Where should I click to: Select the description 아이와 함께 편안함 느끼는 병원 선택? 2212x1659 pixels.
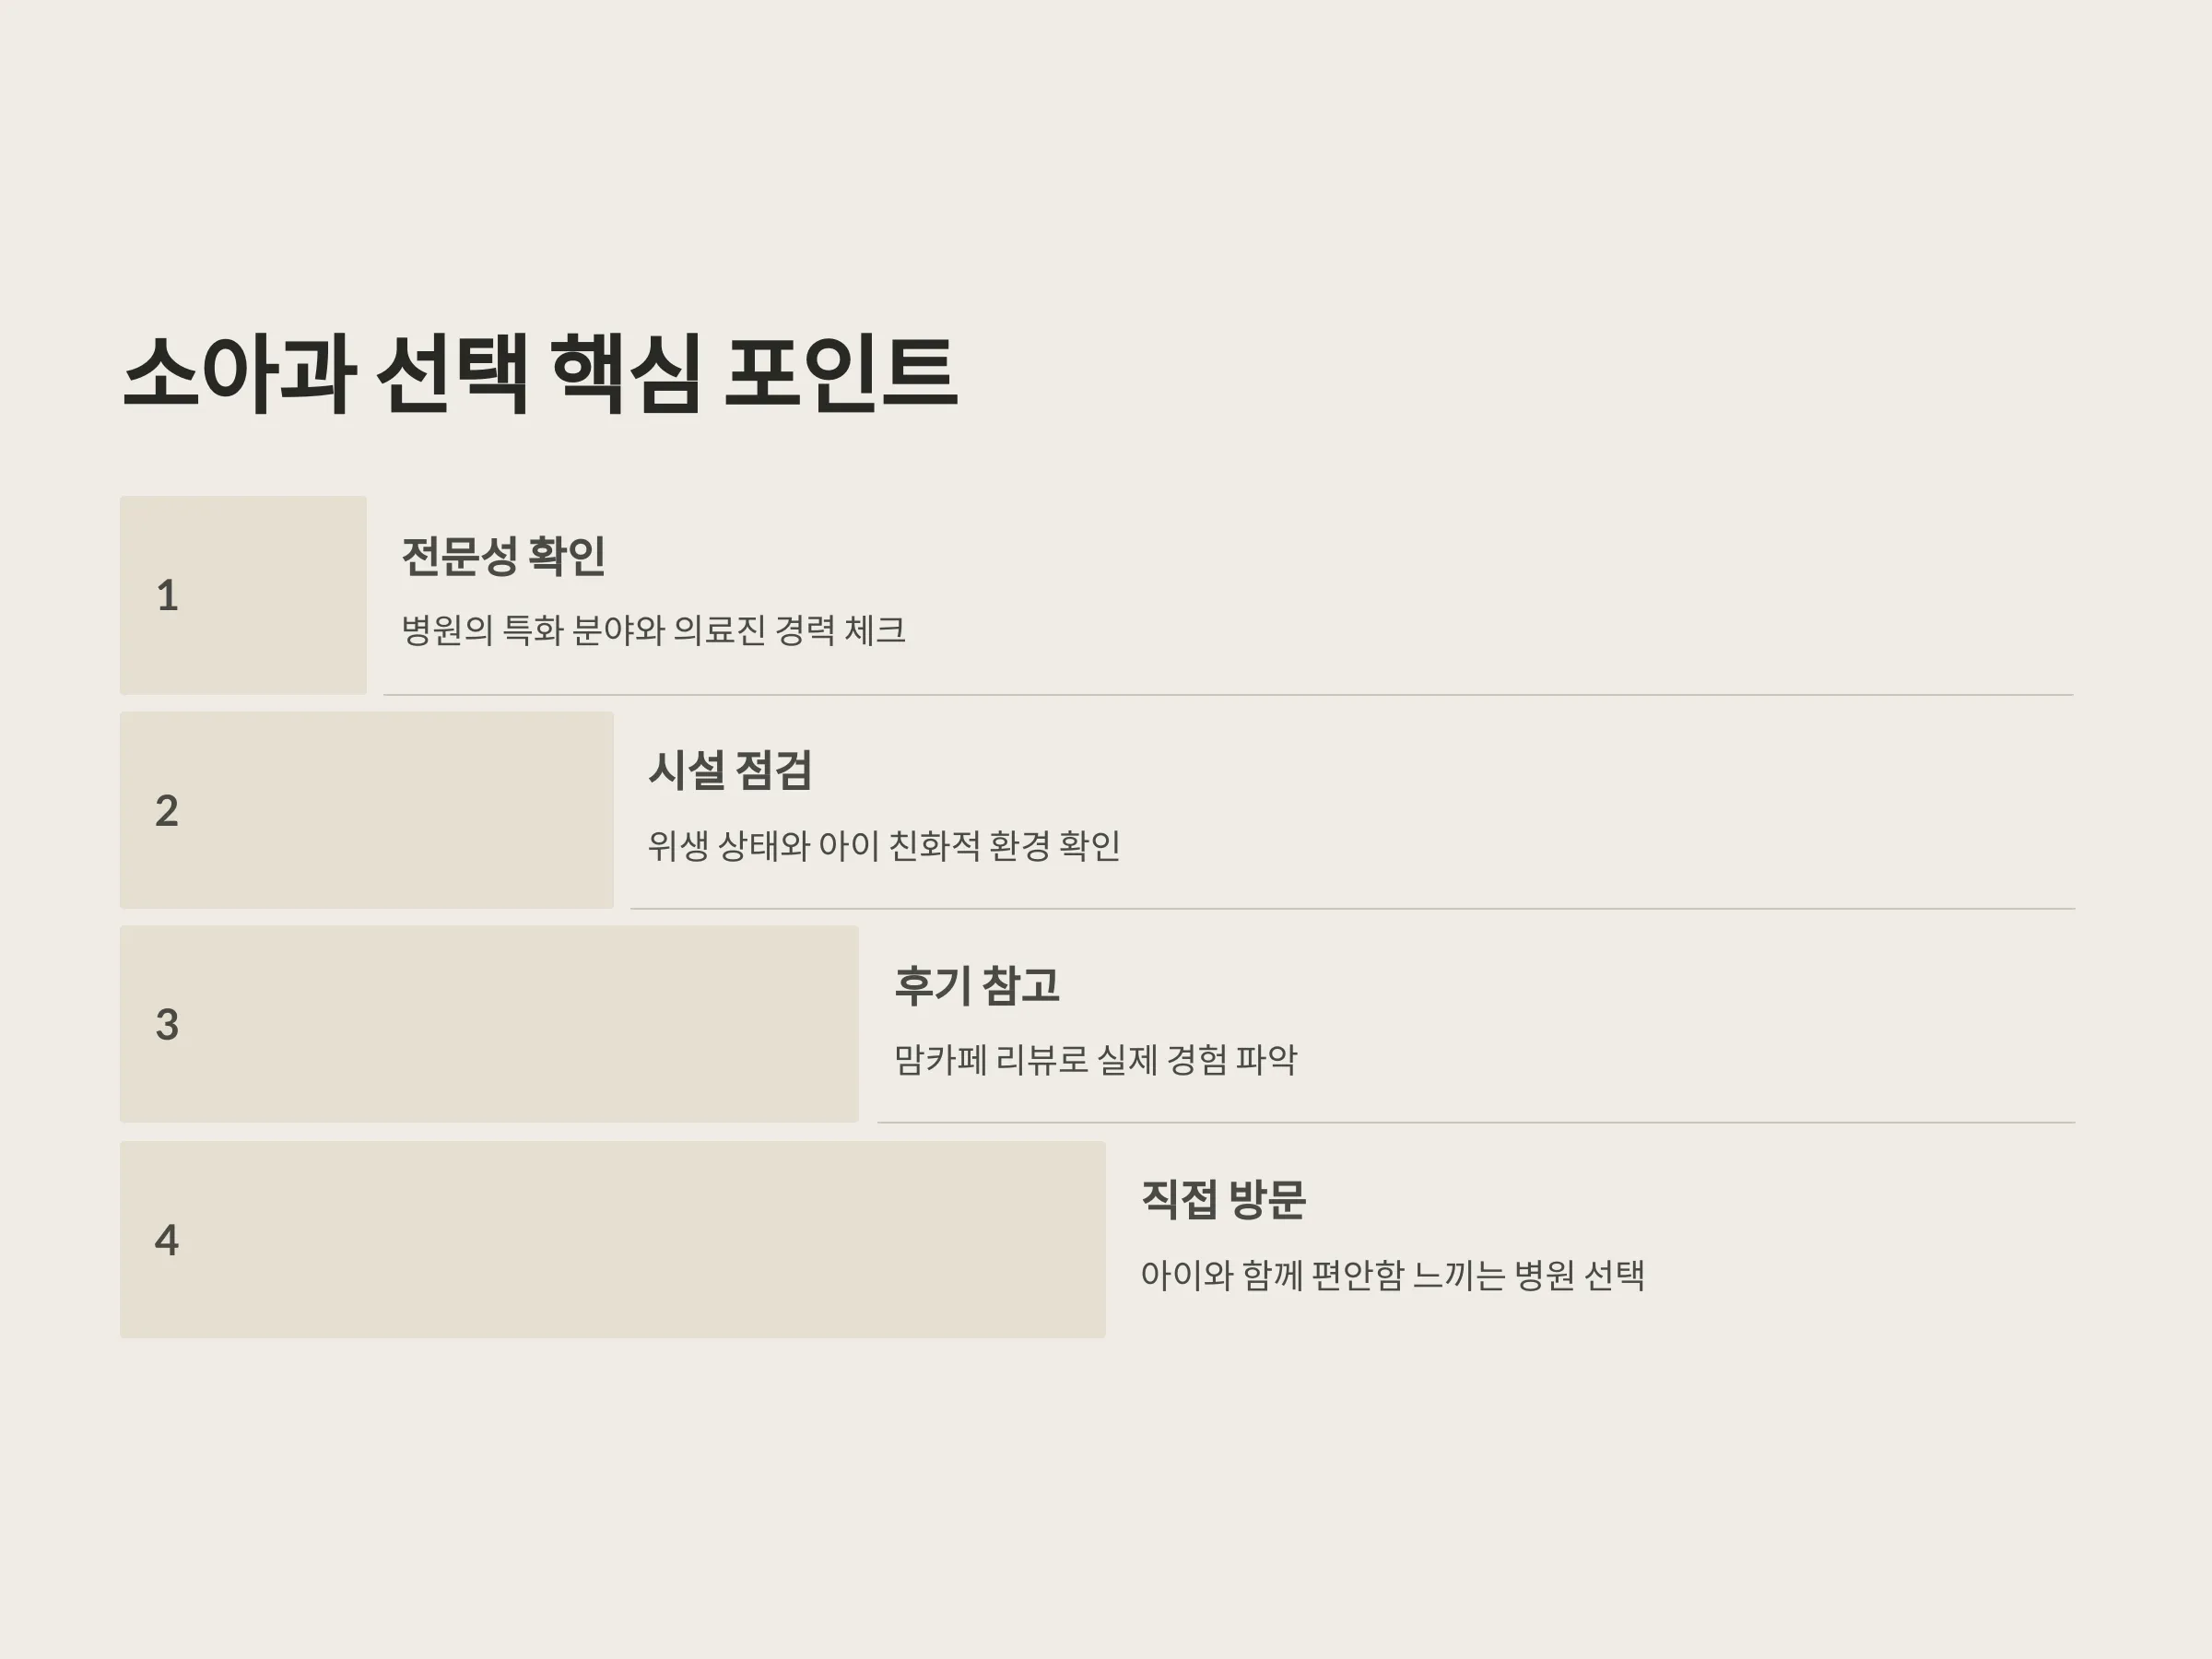(x=1393, y=1275)
